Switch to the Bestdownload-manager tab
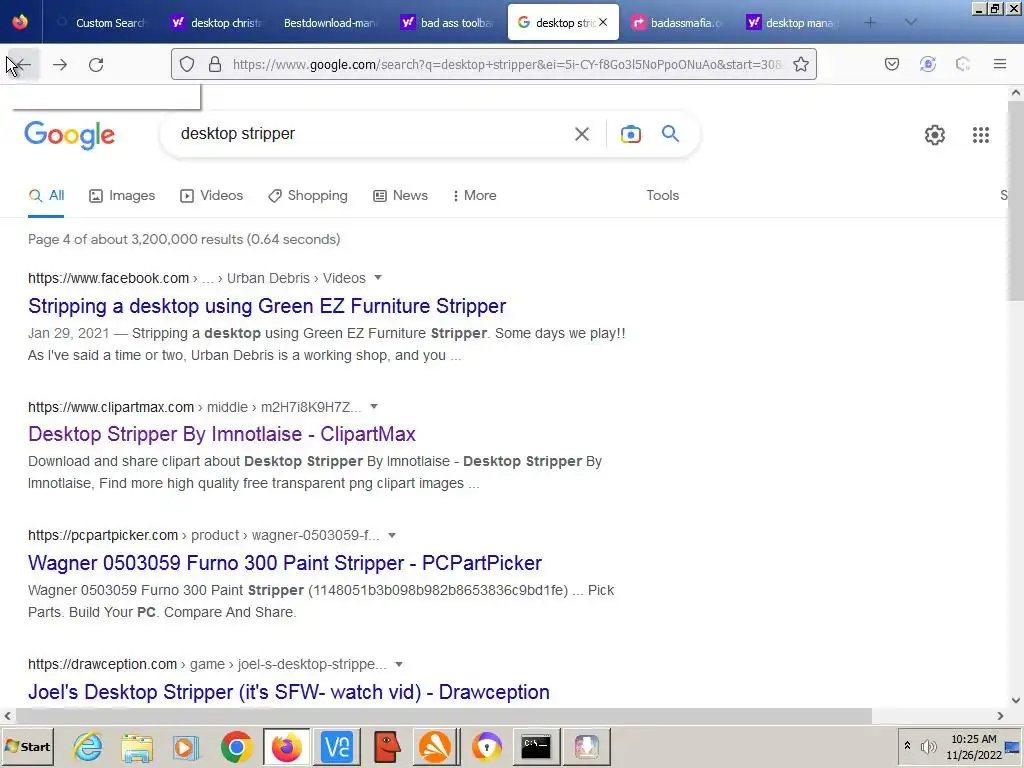1024x768 pixels. 330,22
